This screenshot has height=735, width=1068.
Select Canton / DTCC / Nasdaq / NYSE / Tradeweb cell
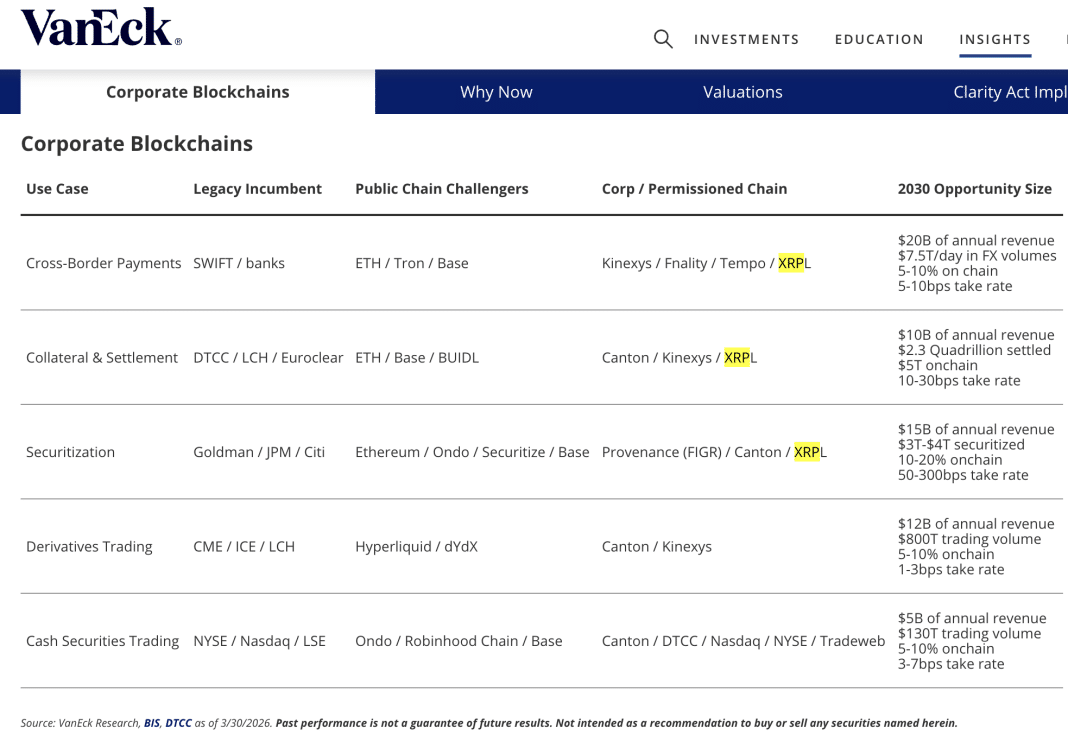point(743,641)
